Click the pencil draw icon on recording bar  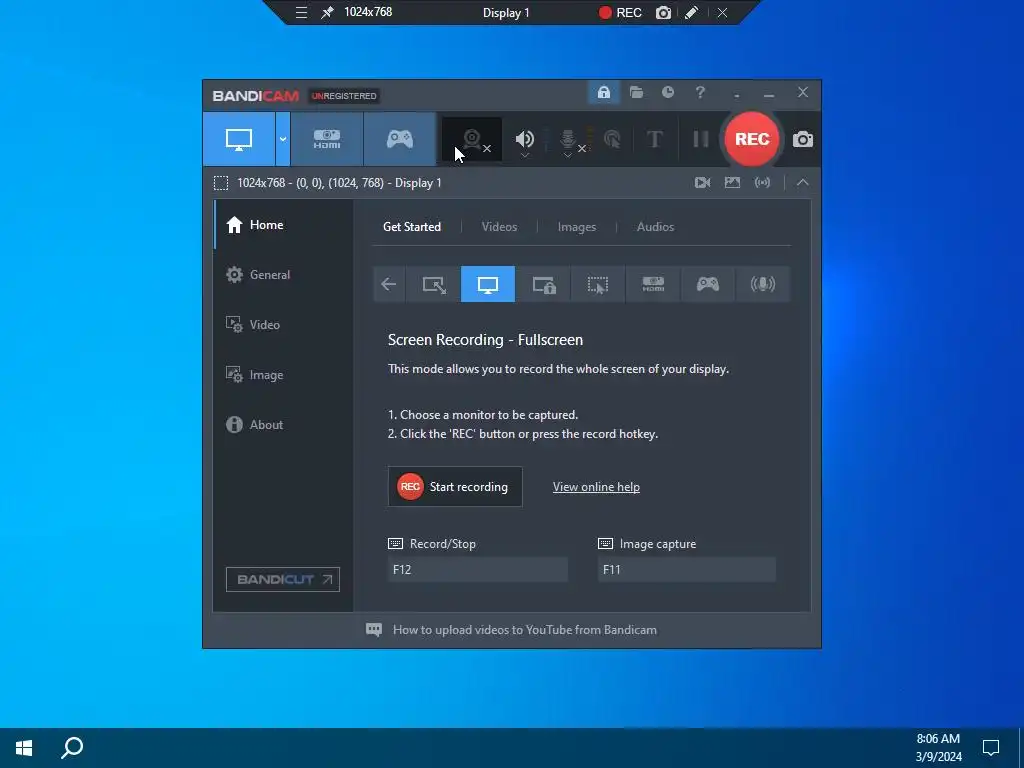coord(692,12)
